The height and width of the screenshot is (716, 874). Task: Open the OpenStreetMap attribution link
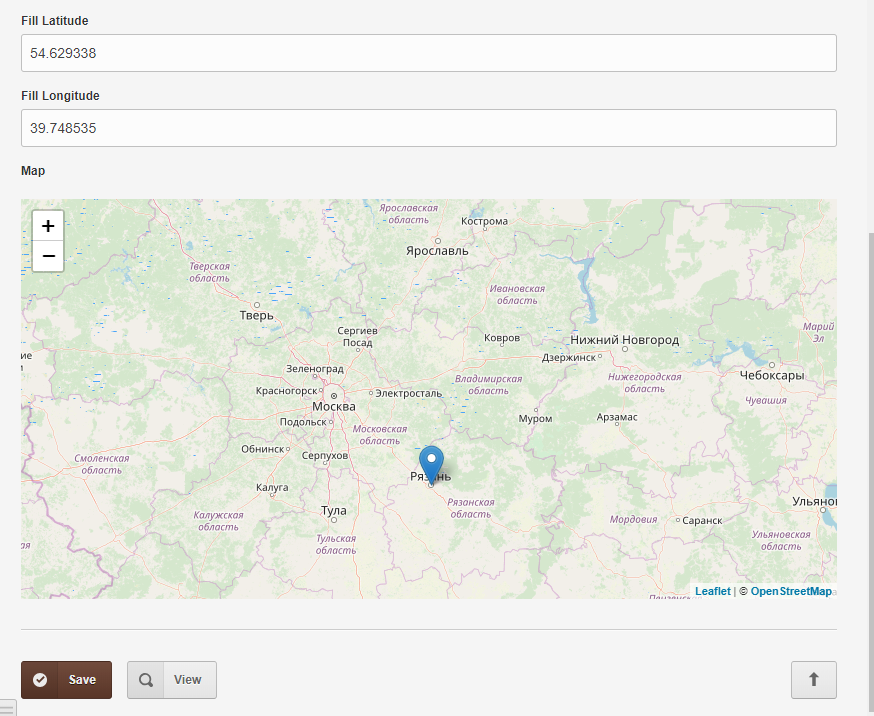[791, 591]
